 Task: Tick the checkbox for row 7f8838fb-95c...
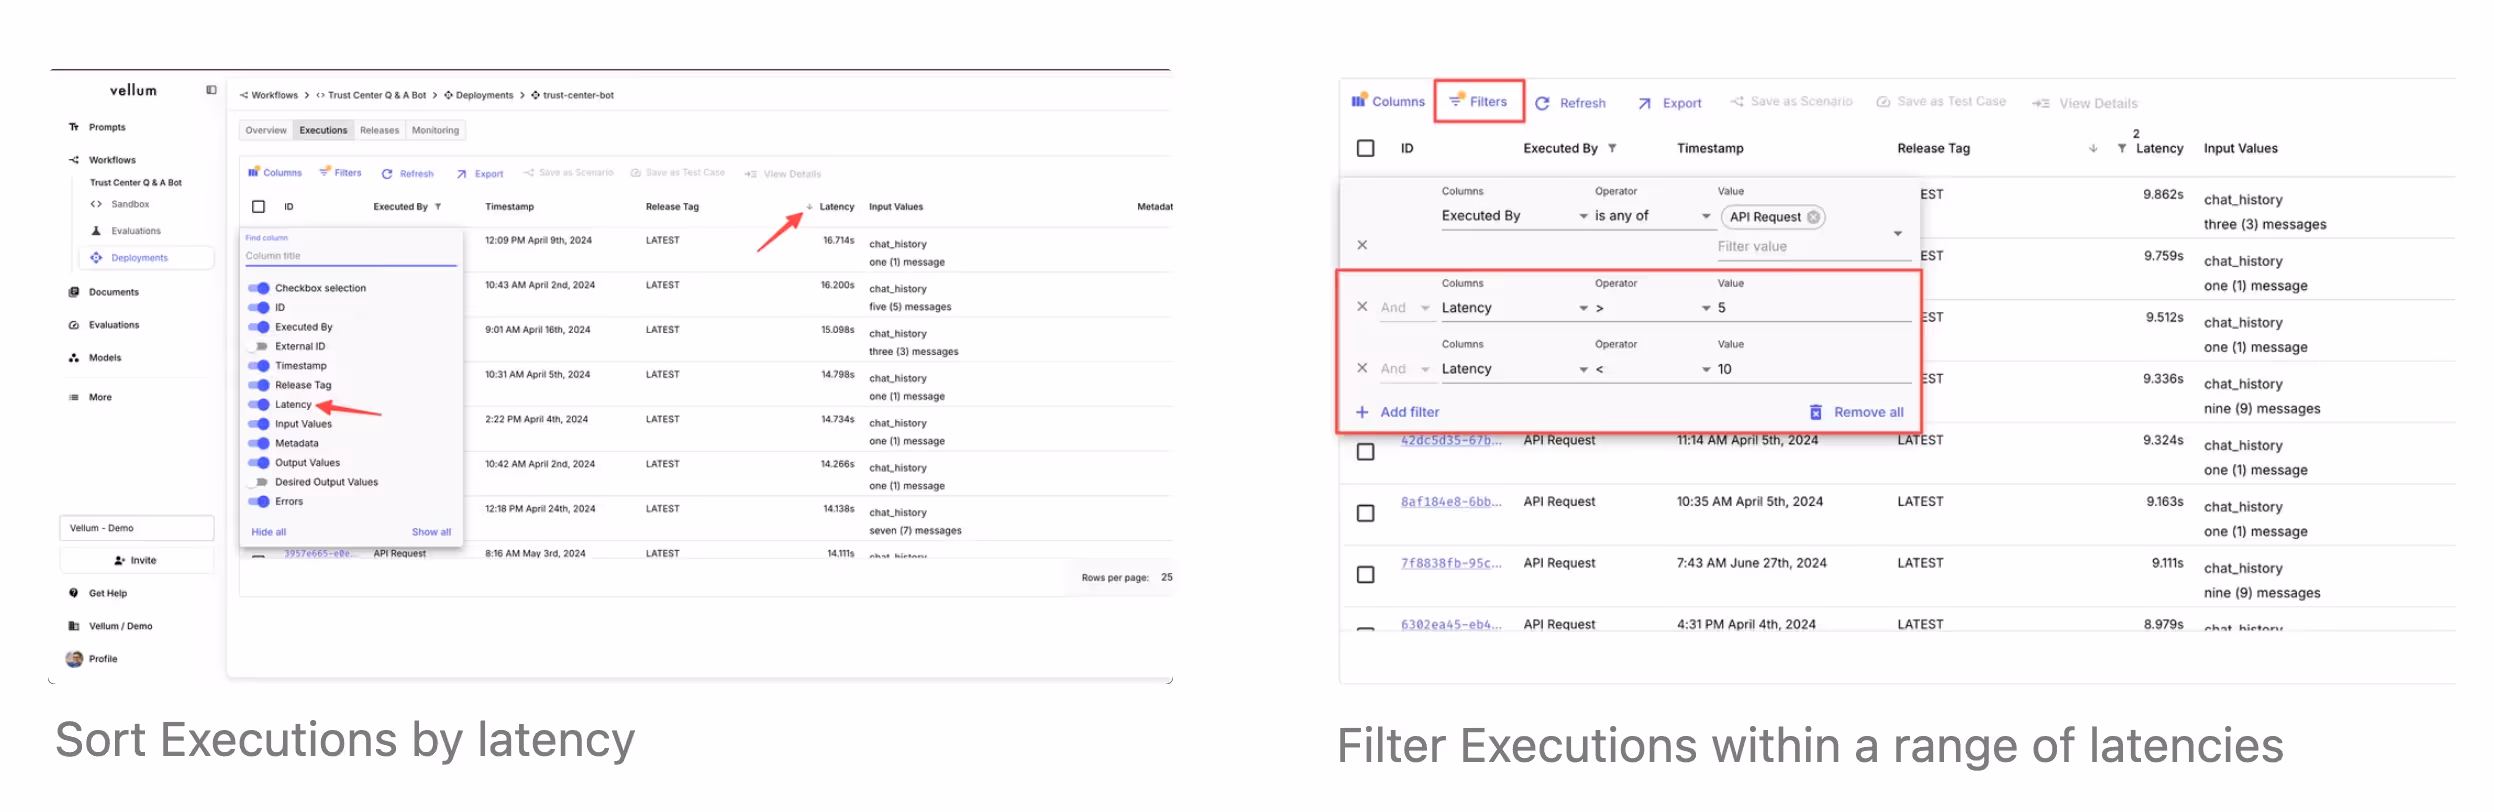1365,575
